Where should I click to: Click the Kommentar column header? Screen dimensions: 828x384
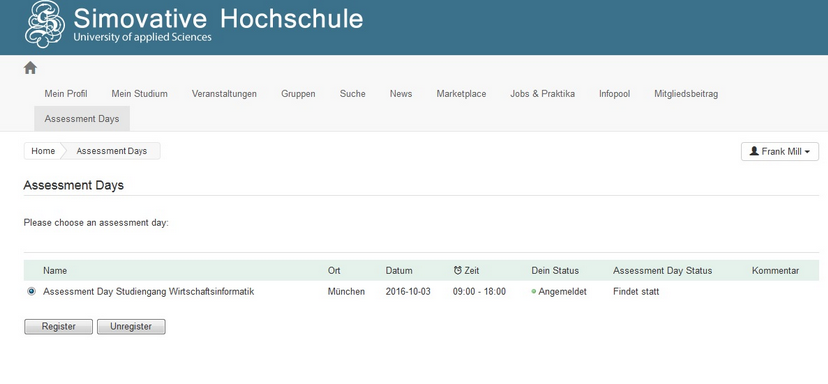point(775,270)
